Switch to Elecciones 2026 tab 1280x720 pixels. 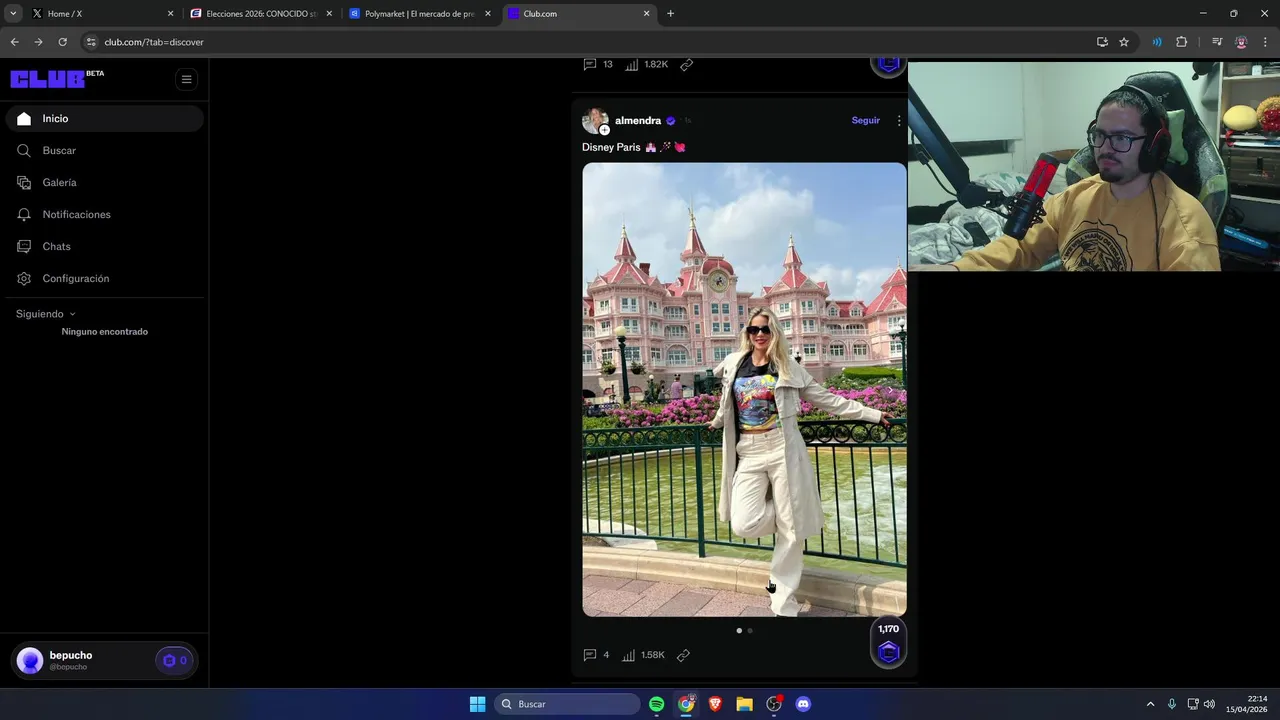261,14
